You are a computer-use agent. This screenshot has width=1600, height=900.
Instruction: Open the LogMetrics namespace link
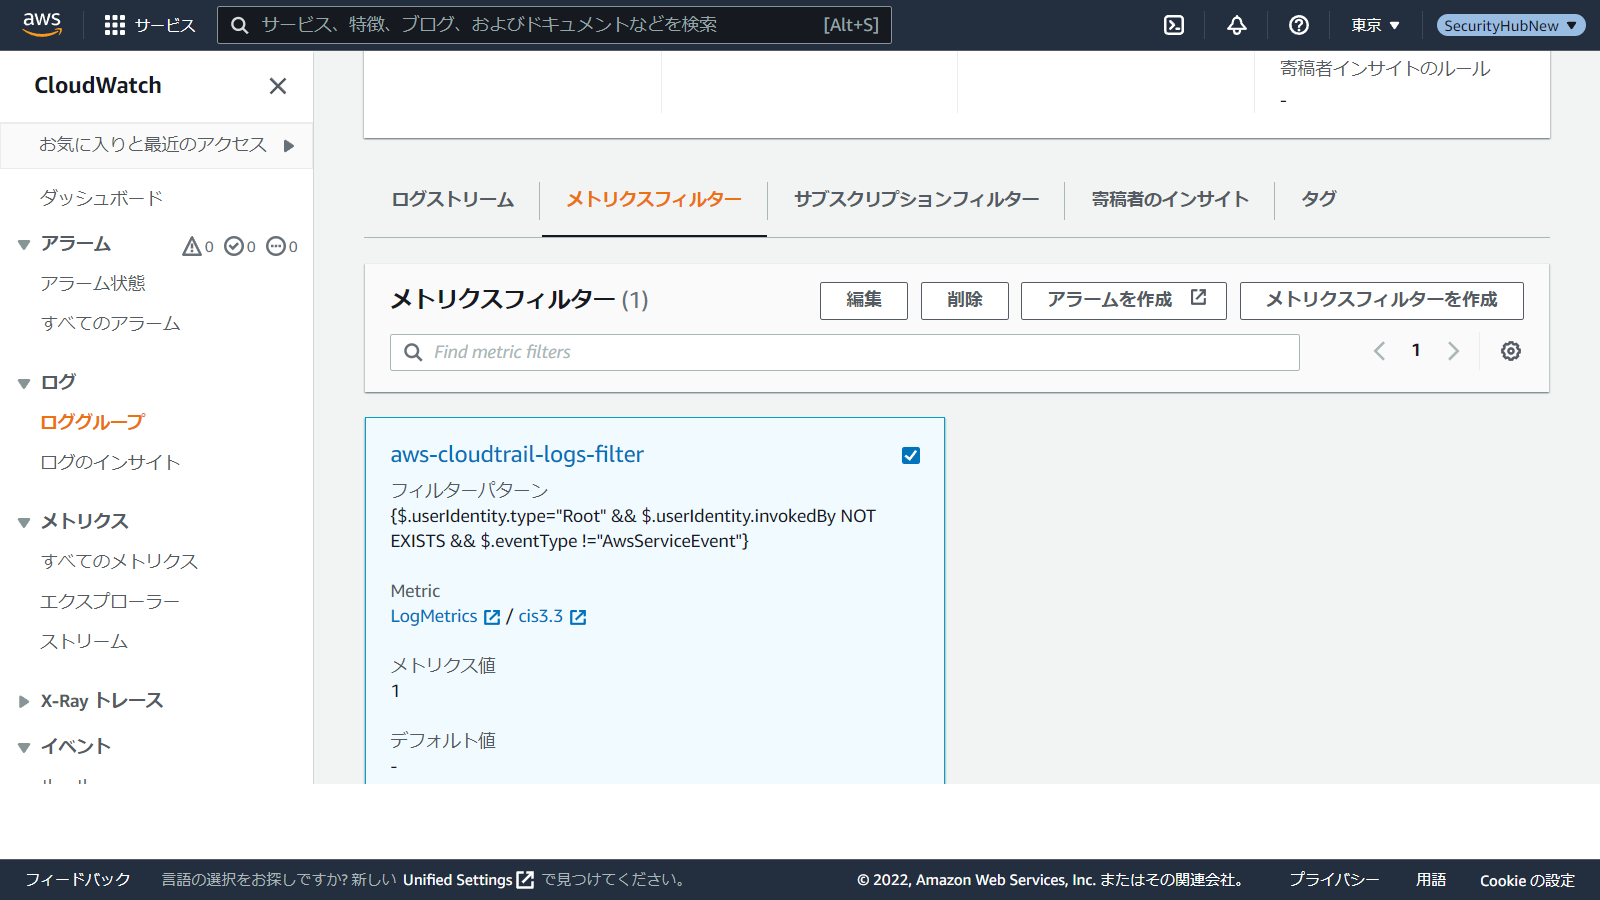[434, 616]
